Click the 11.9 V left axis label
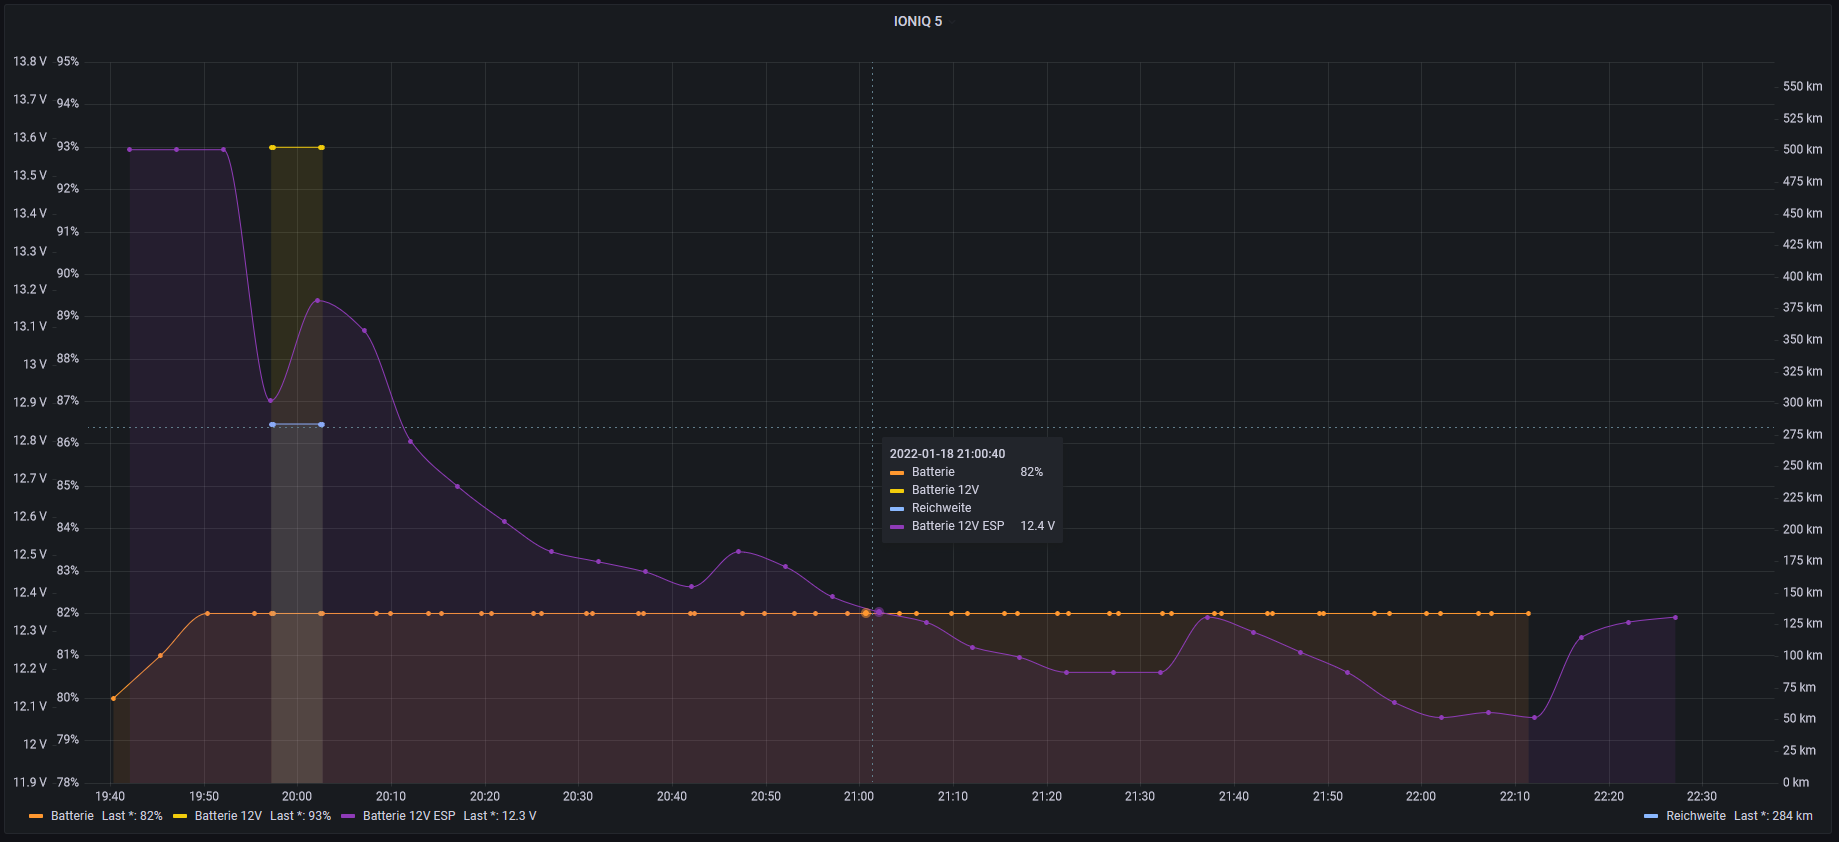 pos(30,782)
